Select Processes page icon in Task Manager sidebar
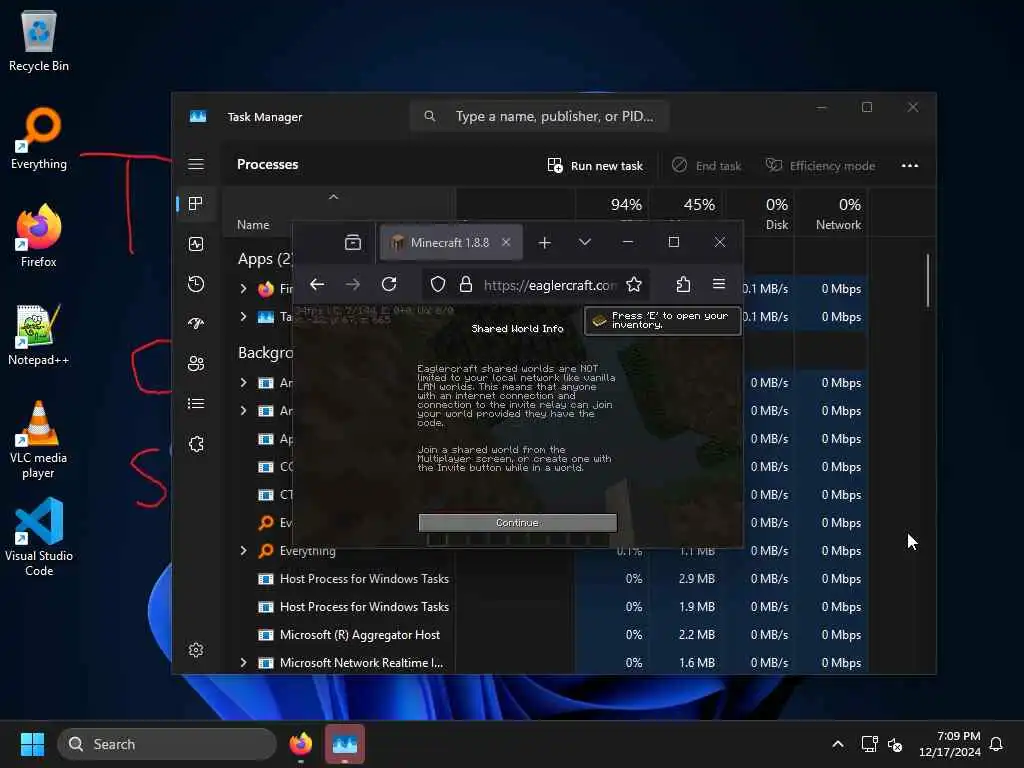This screenshot has height=768, width=1024. pyautogui.click(x=196, y=204)
